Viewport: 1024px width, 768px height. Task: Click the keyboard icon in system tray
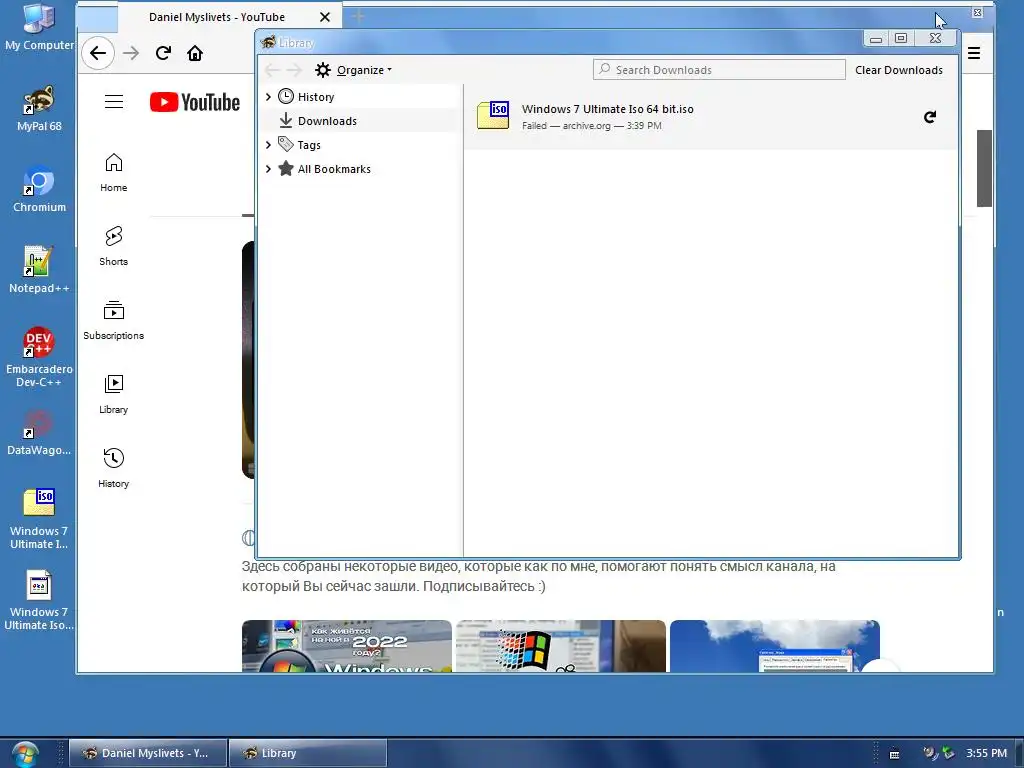click(x=895, y=754)
